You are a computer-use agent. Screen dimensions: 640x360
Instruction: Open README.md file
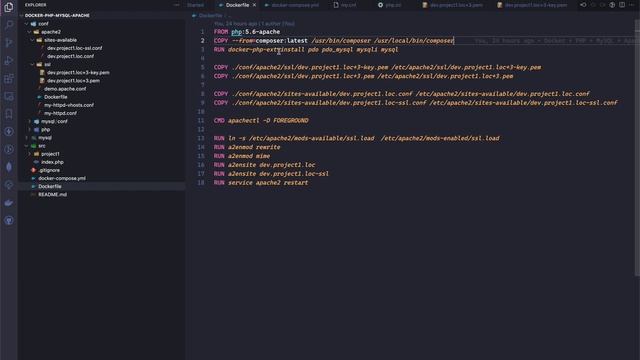tap(52, 195)
